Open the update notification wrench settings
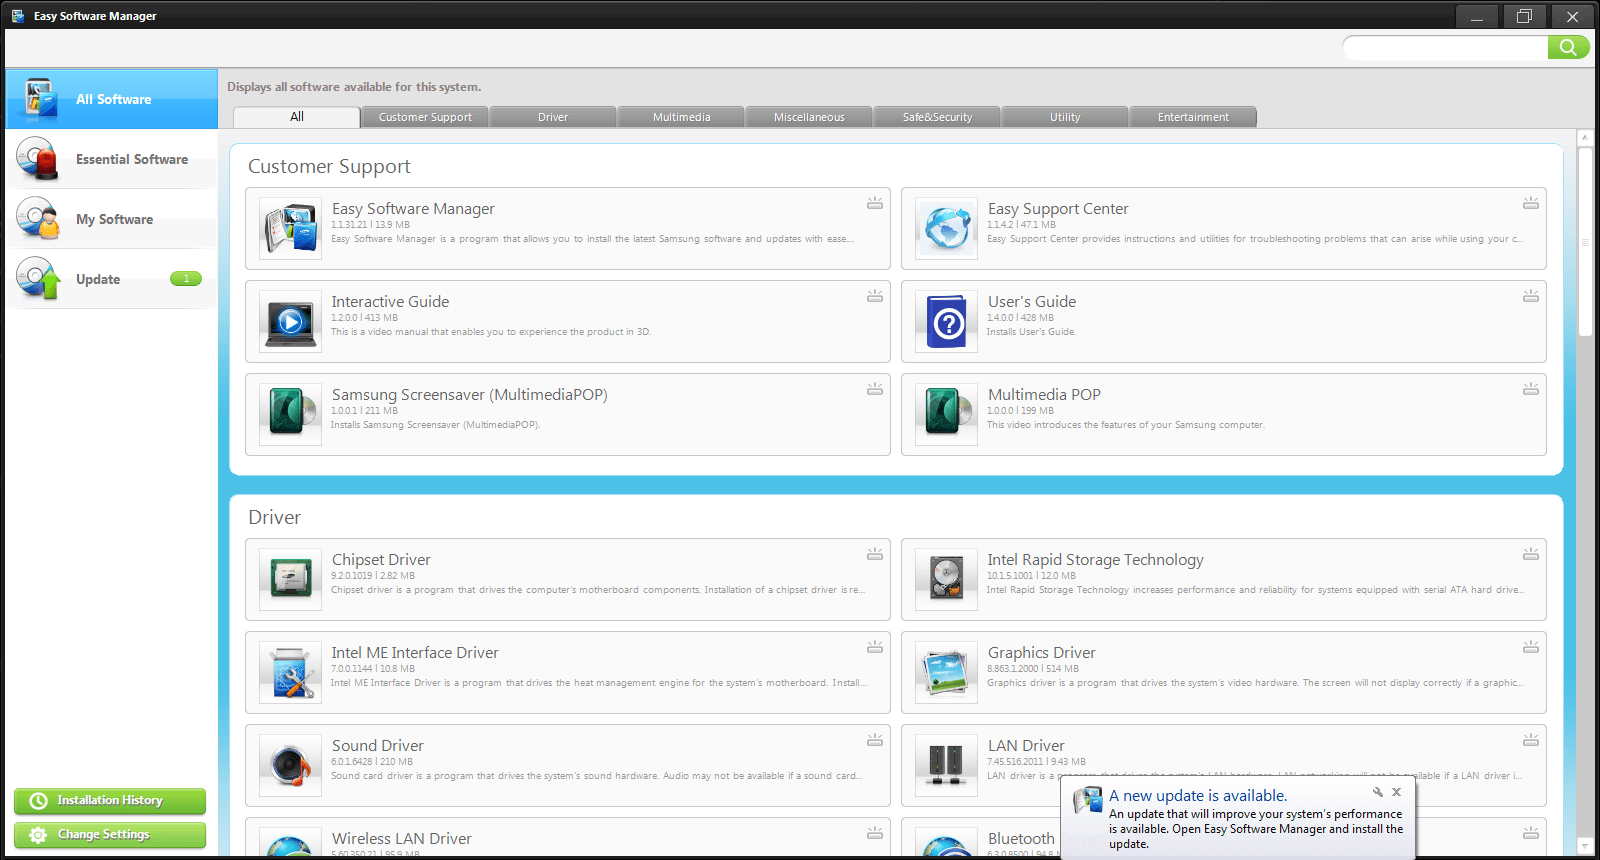This screenshot has height=860, width=1600. pyautogui.click(x=1378, y=792)
